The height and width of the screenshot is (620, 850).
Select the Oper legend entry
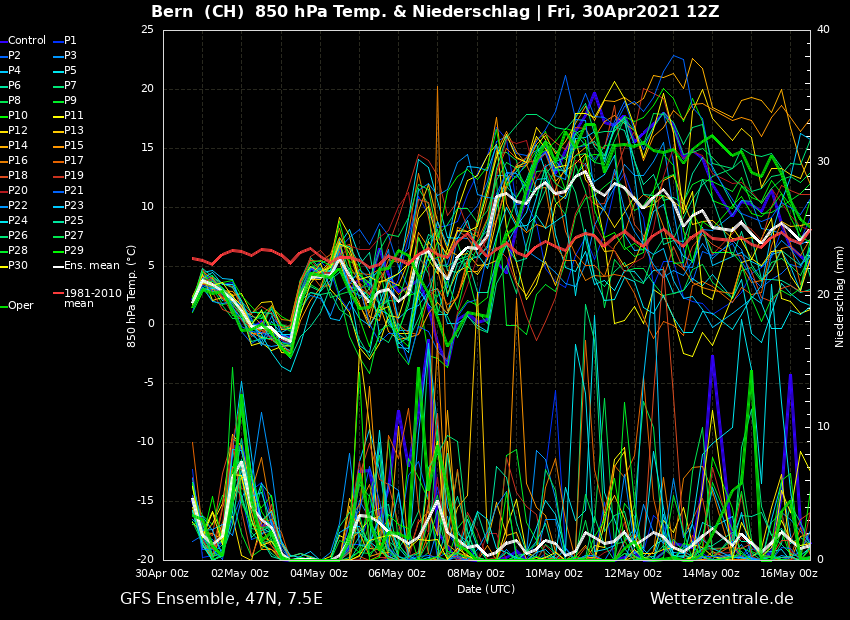21,306
